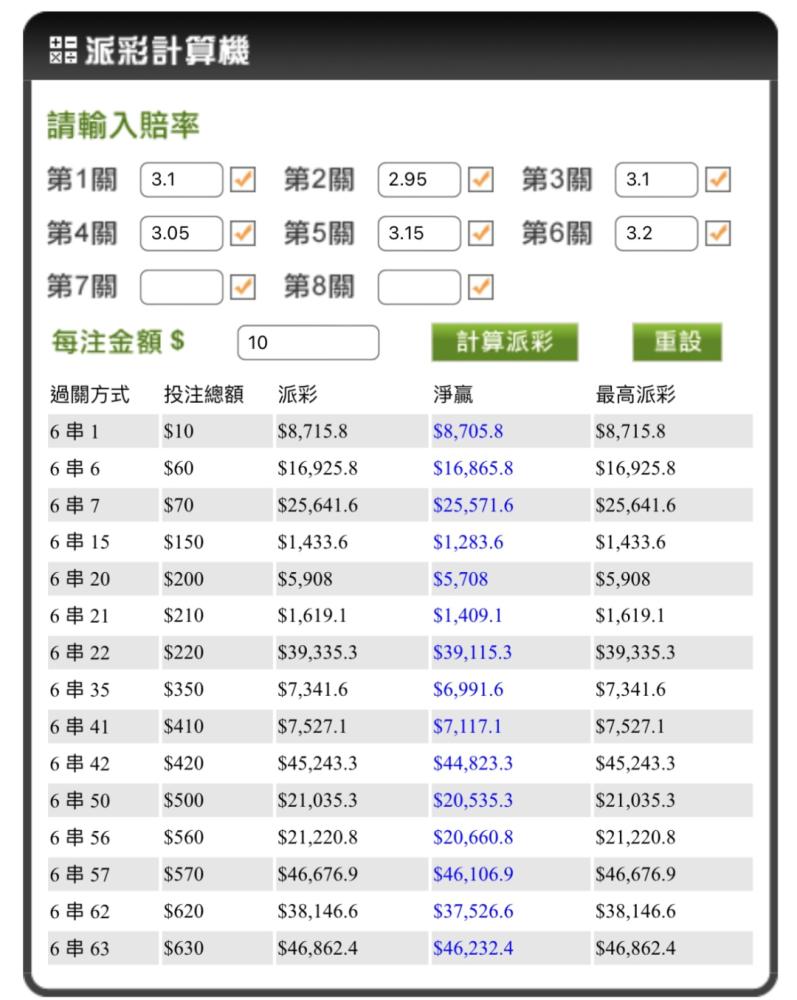This screenshot has width=797, height=1000.
Task: Click the 每注金額 input showing 10
Action: [308, 342]
